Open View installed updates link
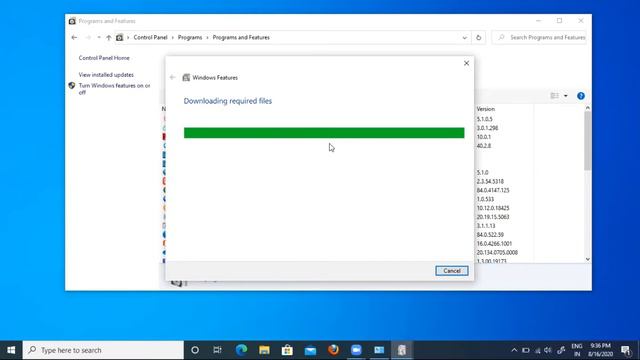This screenshot has height=360, width=640. (106, 75)
